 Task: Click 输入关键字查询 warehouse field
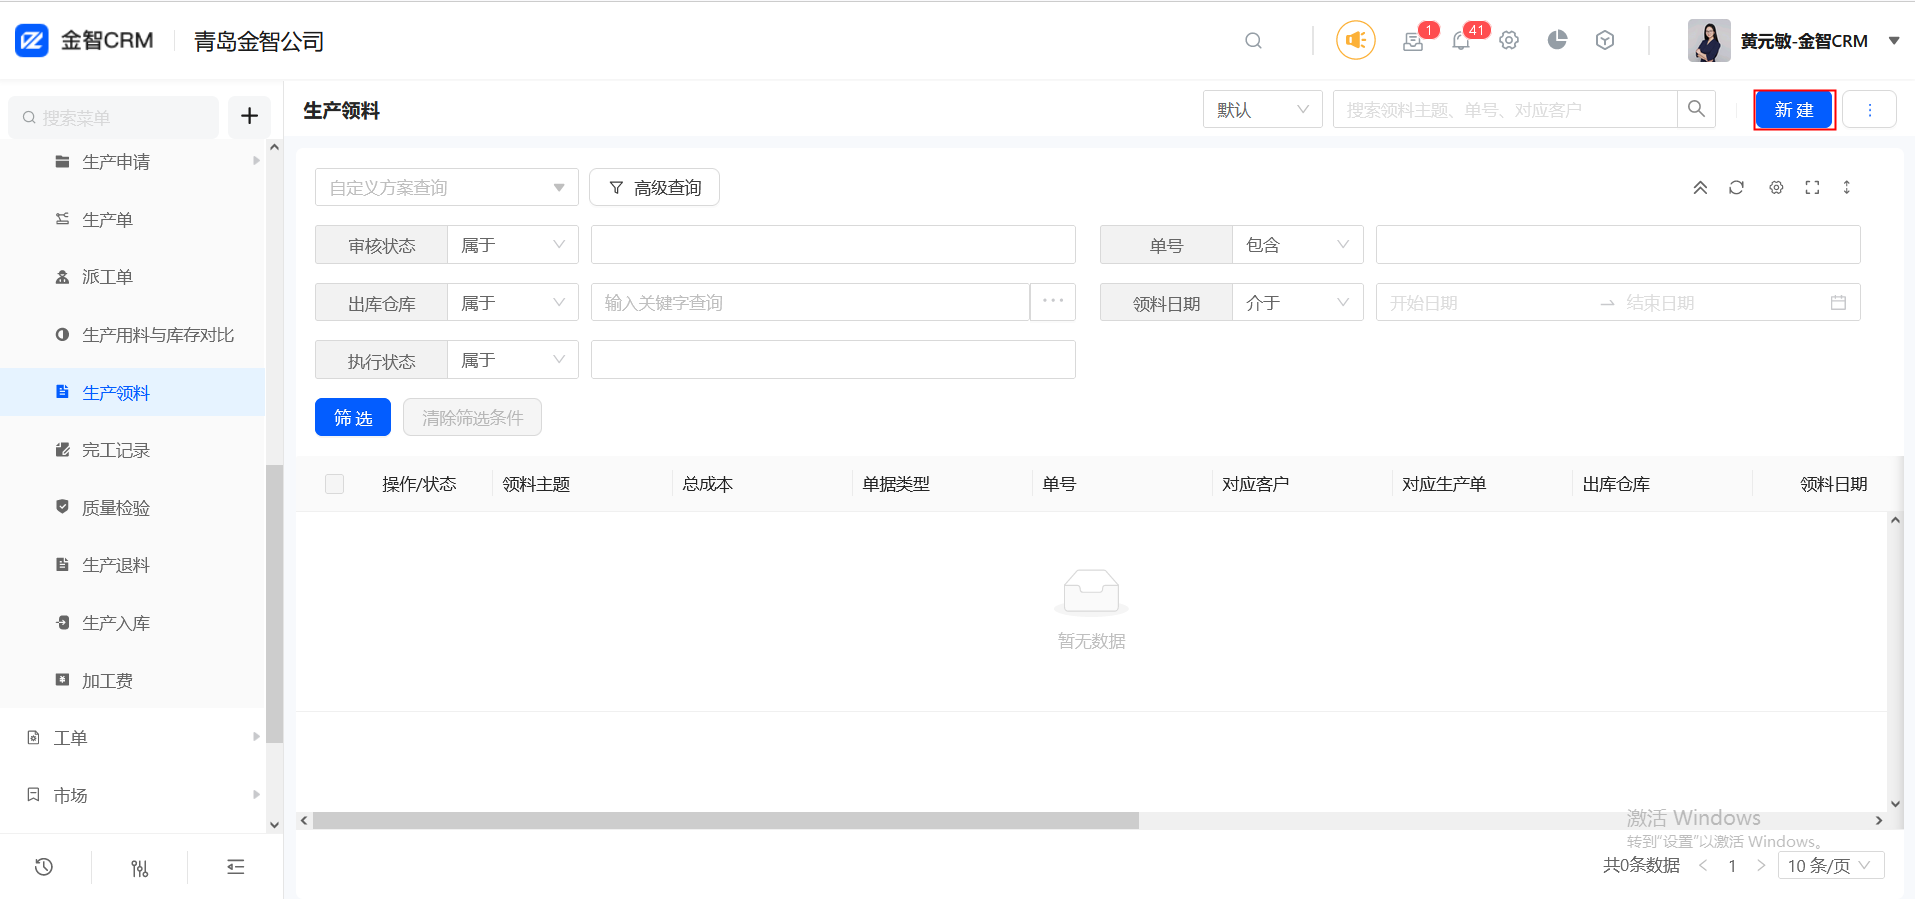tap(810, 303)
